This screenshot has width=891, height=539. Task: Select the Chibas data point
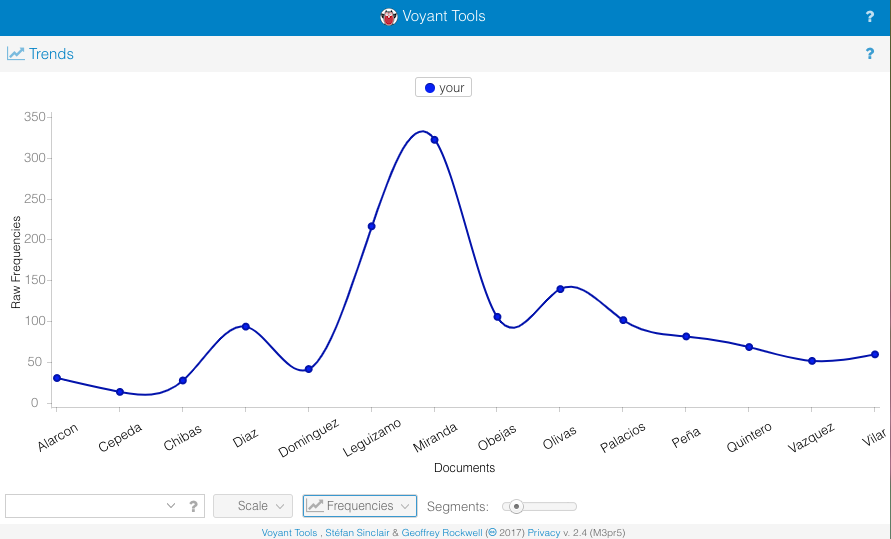(x=183, y=381)
